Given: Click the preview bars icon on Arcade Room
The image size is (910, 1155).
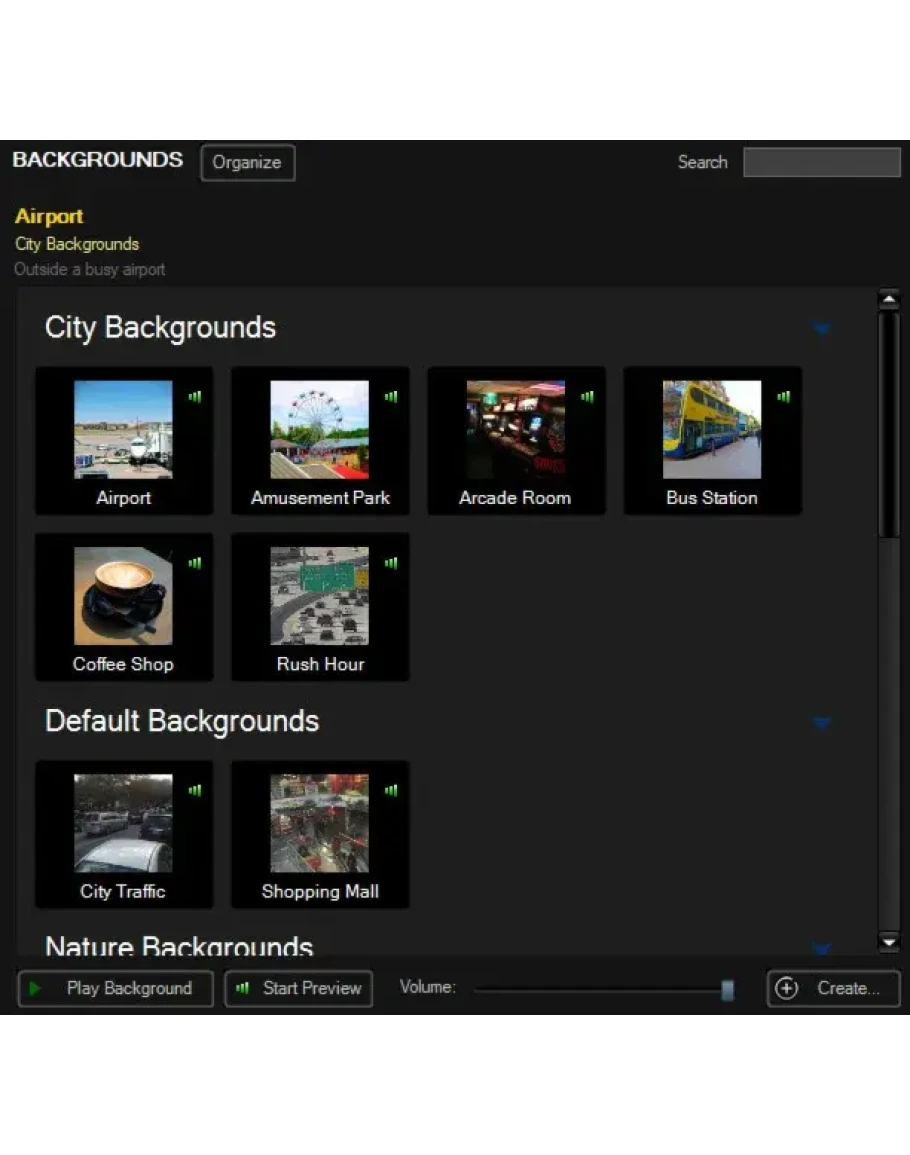Looking at the screenshot, I should click(587, 397).
